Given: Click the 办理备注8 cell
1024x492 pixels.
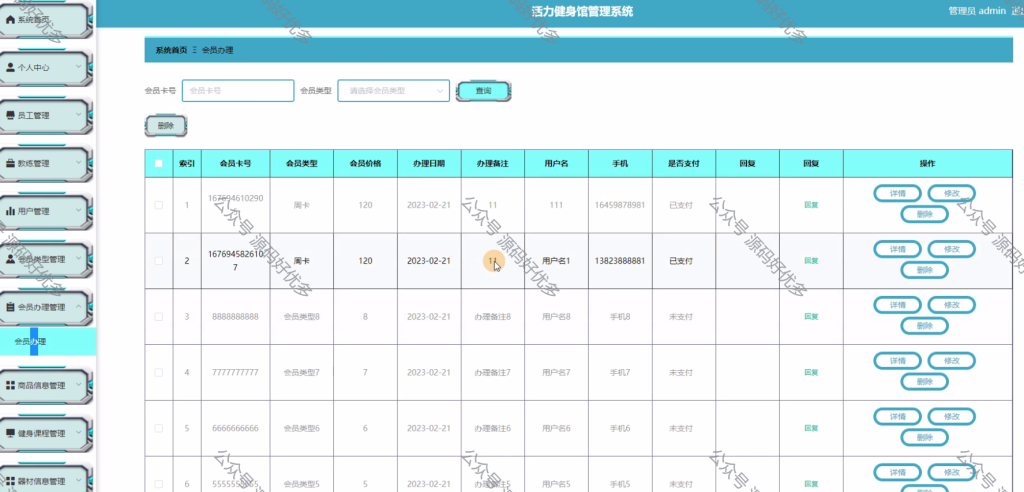Looking at the screenshot, I should [x=492, y=316].
